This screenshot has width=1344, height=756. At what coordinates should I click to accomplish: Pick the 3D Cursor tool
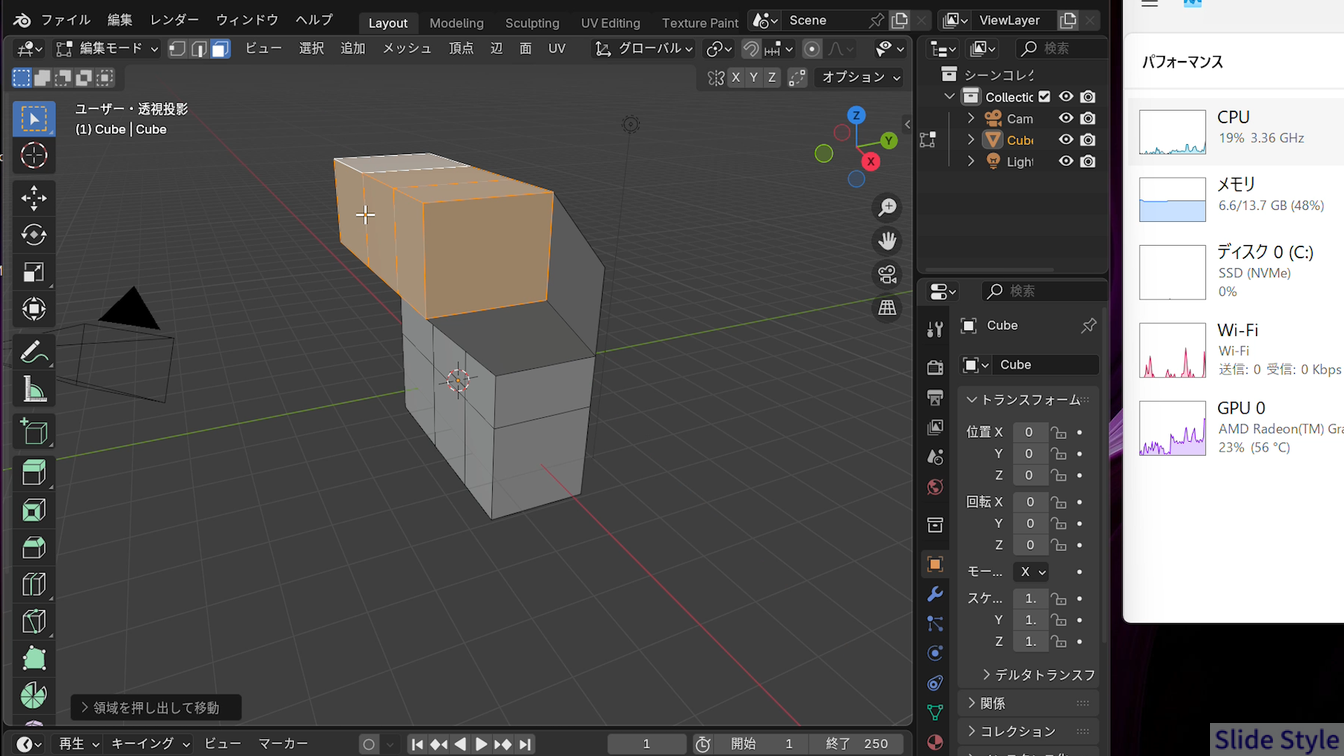[x=34, y=156]
